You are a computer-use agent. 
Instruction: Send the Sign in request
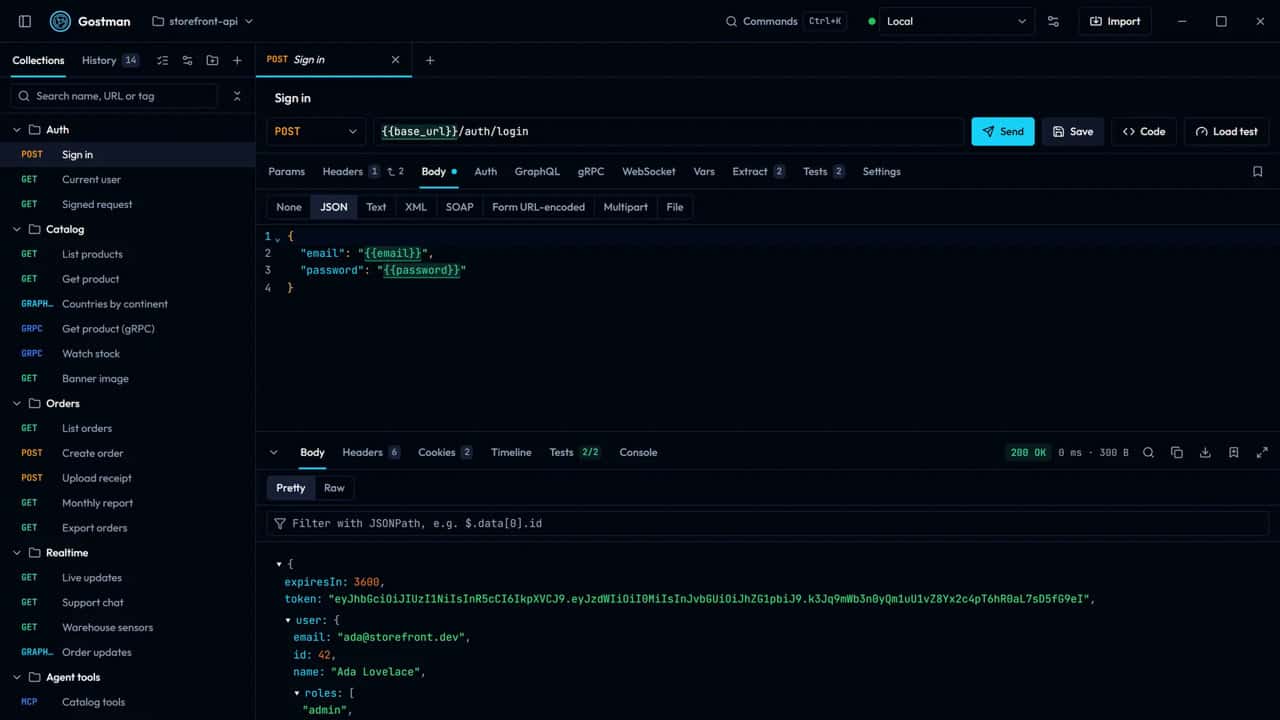[x=1003, y=131]
